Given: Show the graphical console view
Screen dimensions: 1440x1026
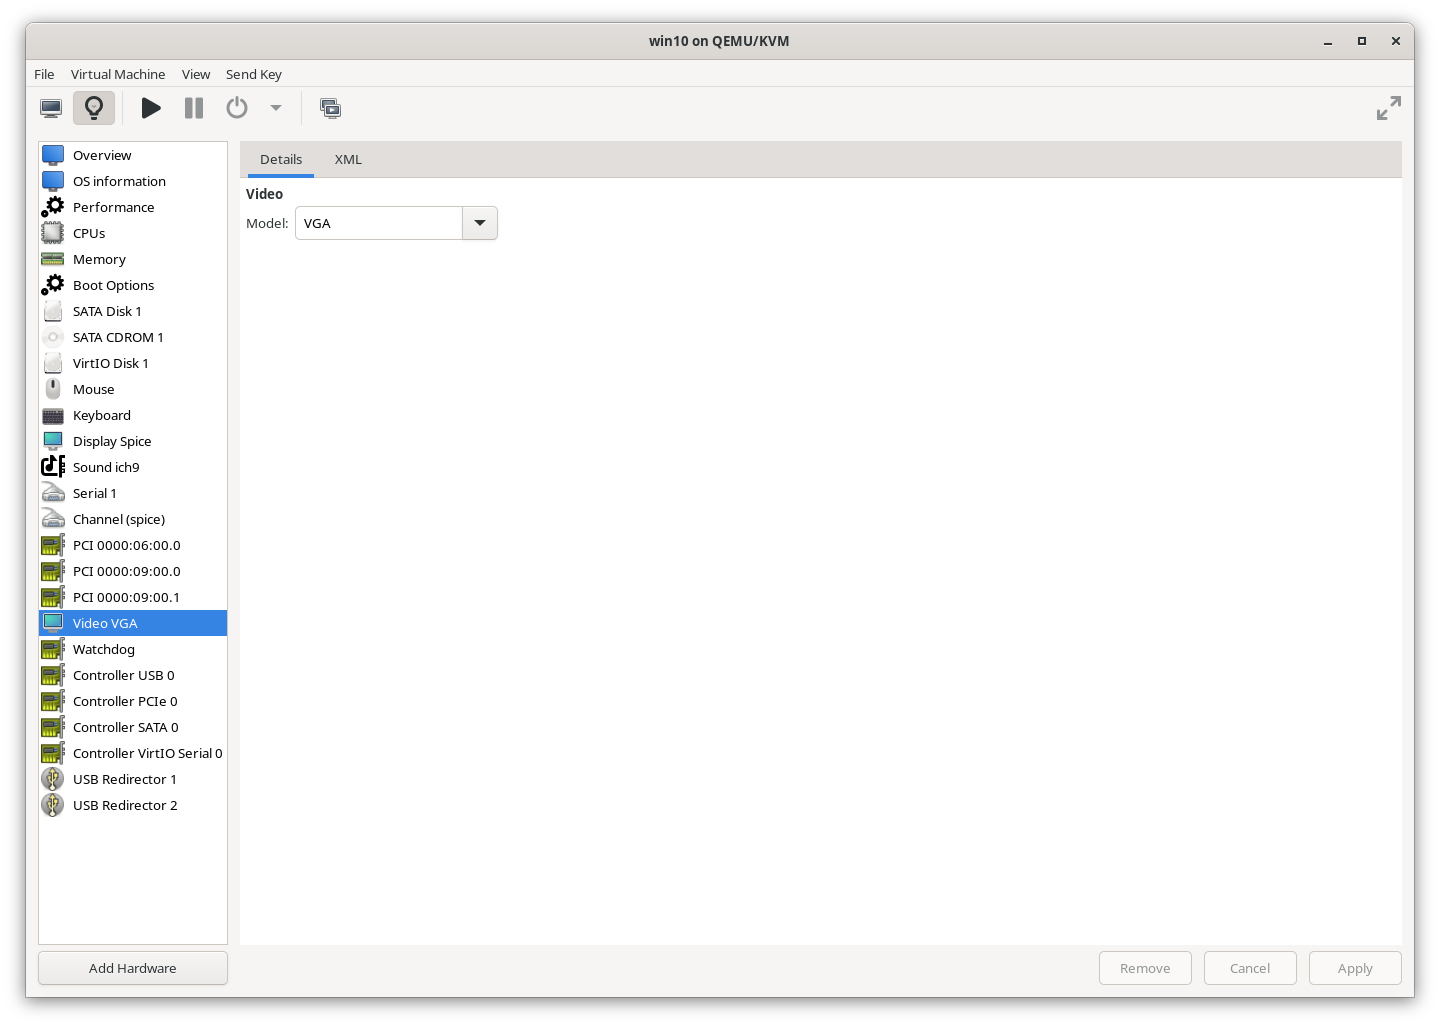Looking at the screenshot, I should coord(51,108).
